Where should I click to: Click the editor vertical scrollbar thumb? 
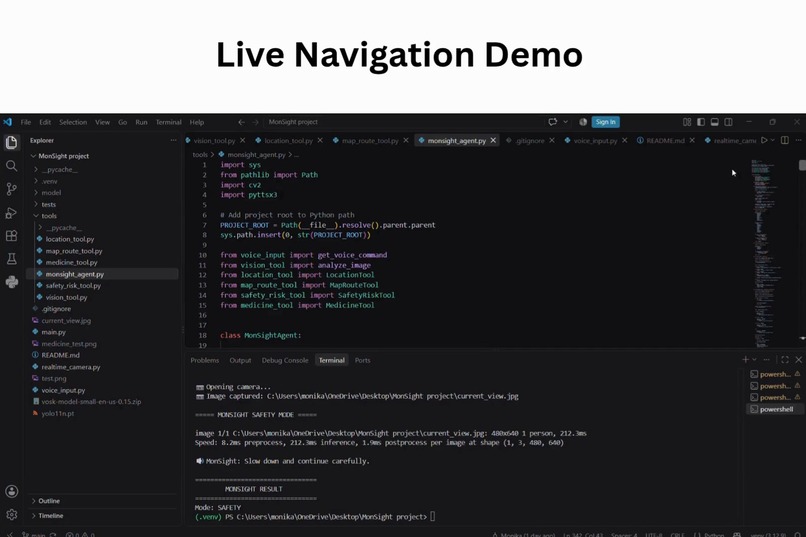tap(802, 165)
